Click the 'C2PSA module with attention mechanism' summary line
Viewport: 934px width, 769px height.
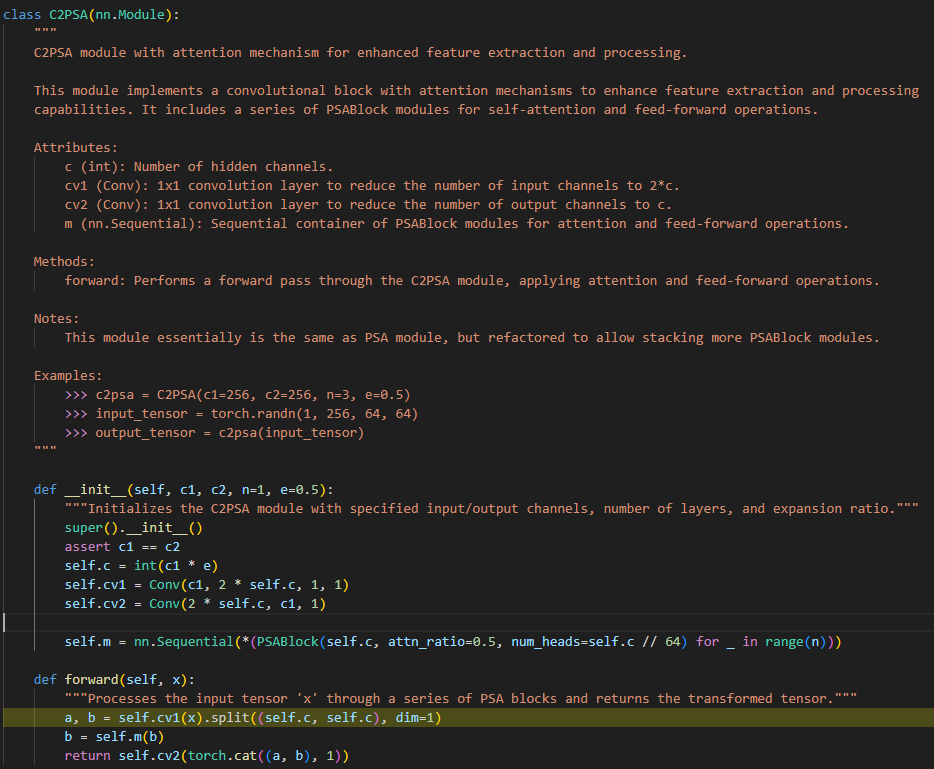click(x=360, y=53)
